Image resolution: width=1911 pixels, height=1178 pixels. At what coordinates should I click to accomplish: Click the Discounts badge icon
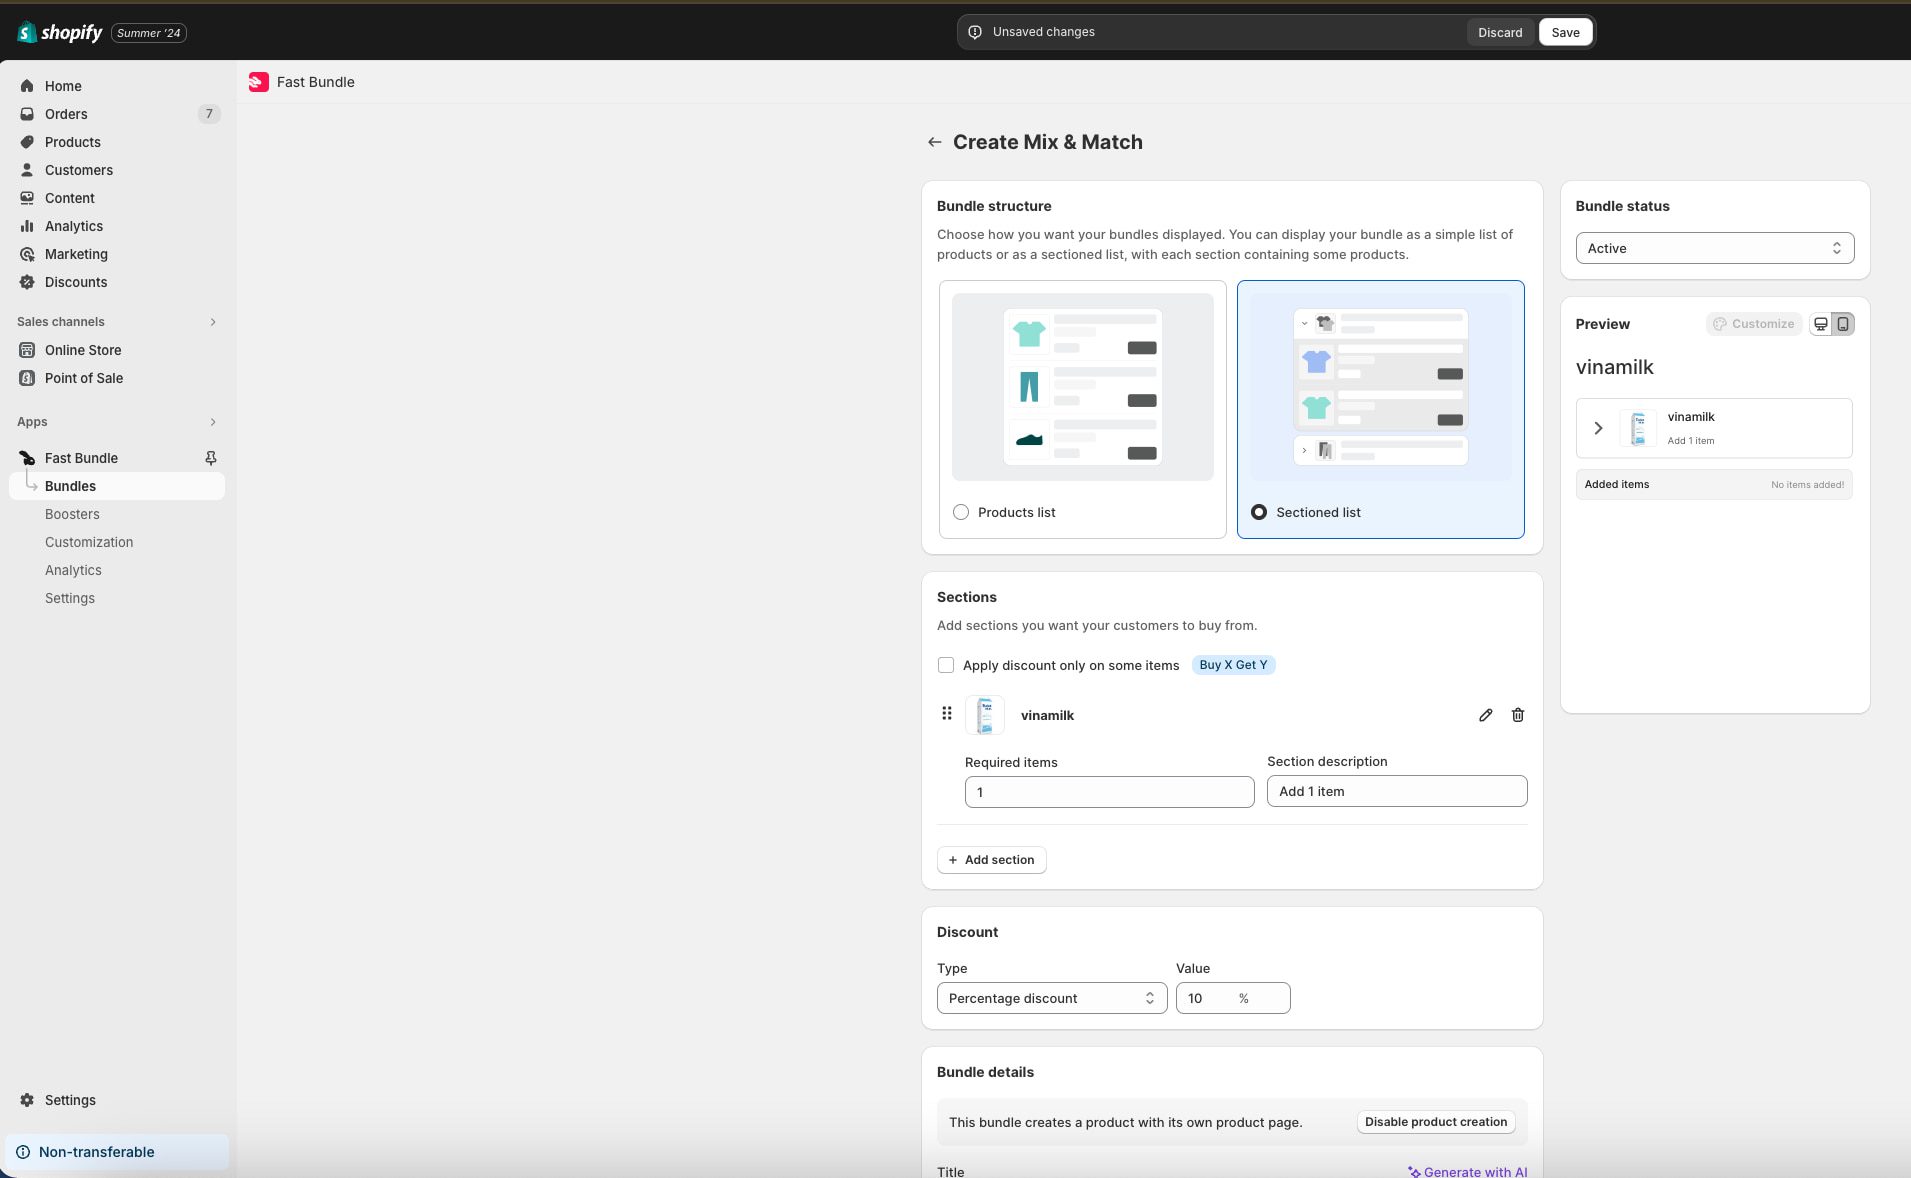(27, 282)
